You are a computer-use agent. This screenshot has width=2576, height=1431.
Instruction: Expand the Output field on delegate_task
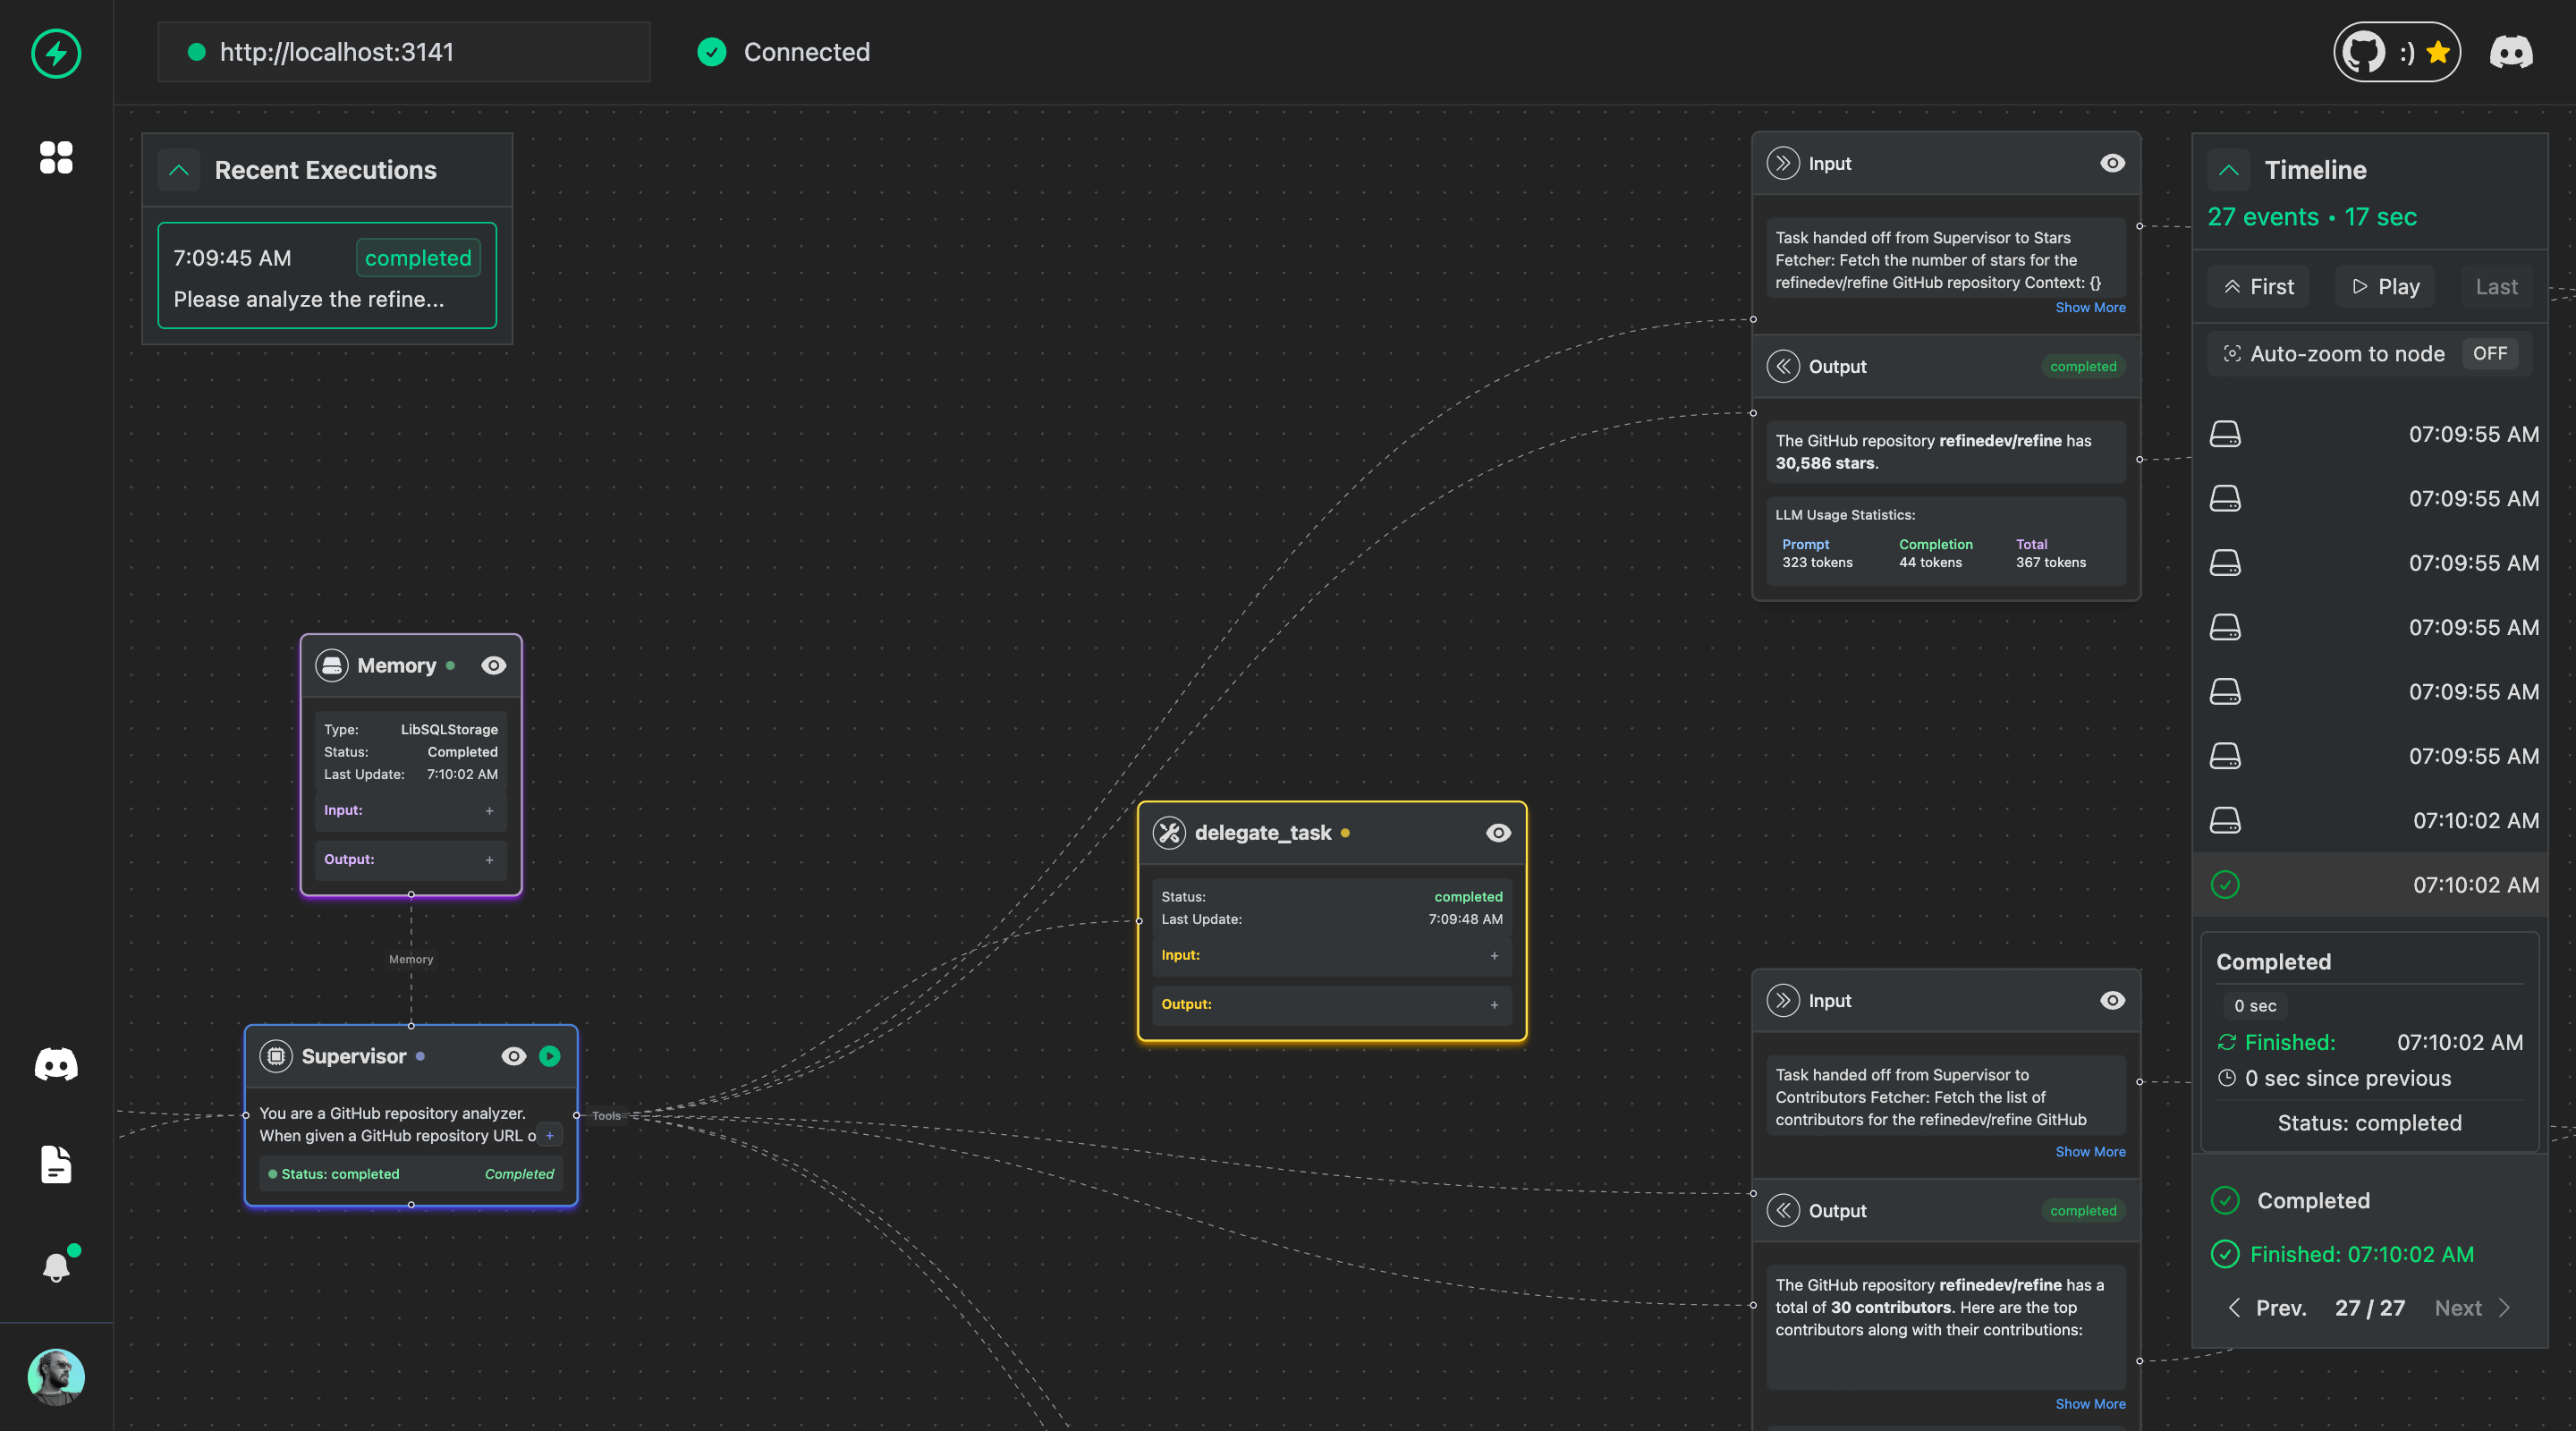pos(1494,1005)
